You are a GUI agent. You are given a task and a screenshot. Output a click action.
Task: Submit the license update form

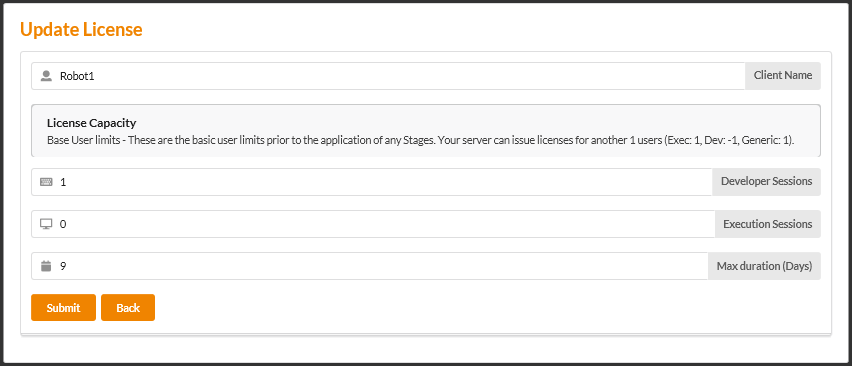(x=64, y=307)
